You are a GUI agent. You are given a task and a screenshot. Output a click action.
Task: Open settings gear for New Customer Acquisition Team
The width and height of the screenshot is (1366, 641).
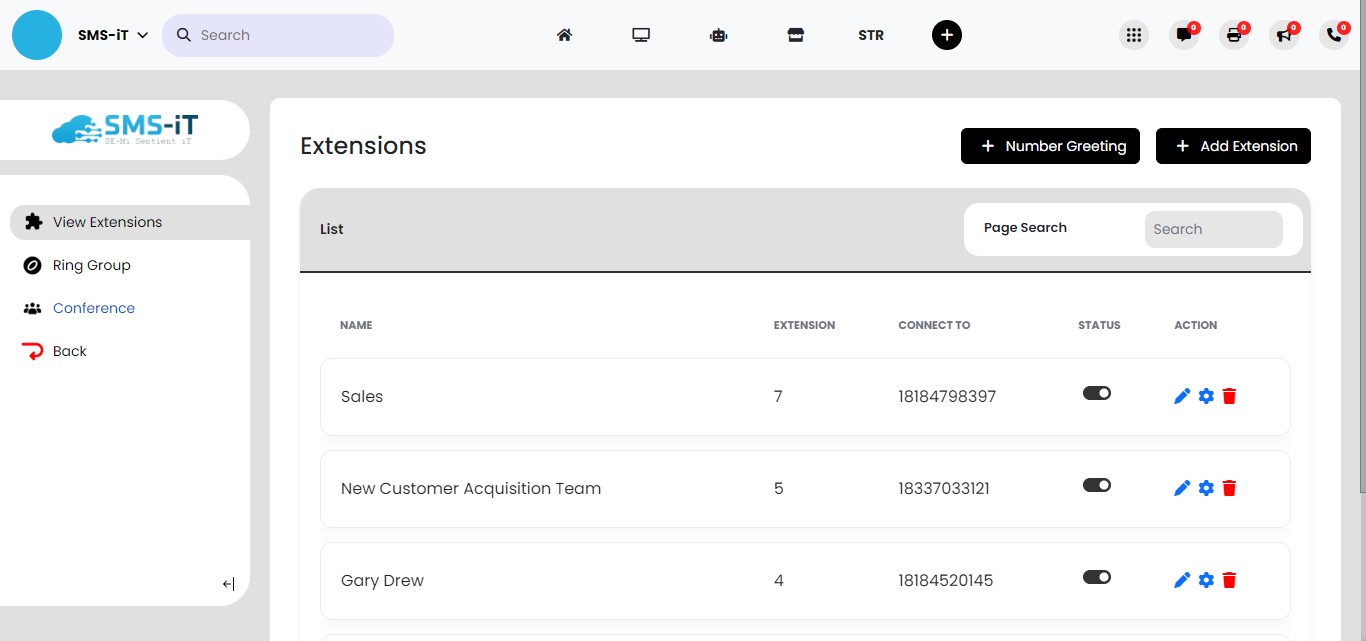[x=1206, y=488]
